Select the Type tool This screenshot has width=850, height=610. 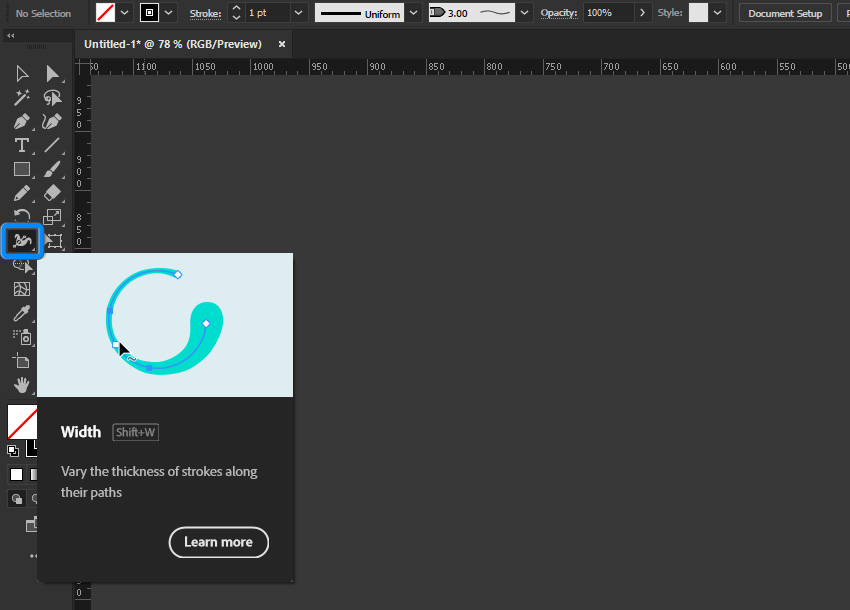[x=21, y=145]
